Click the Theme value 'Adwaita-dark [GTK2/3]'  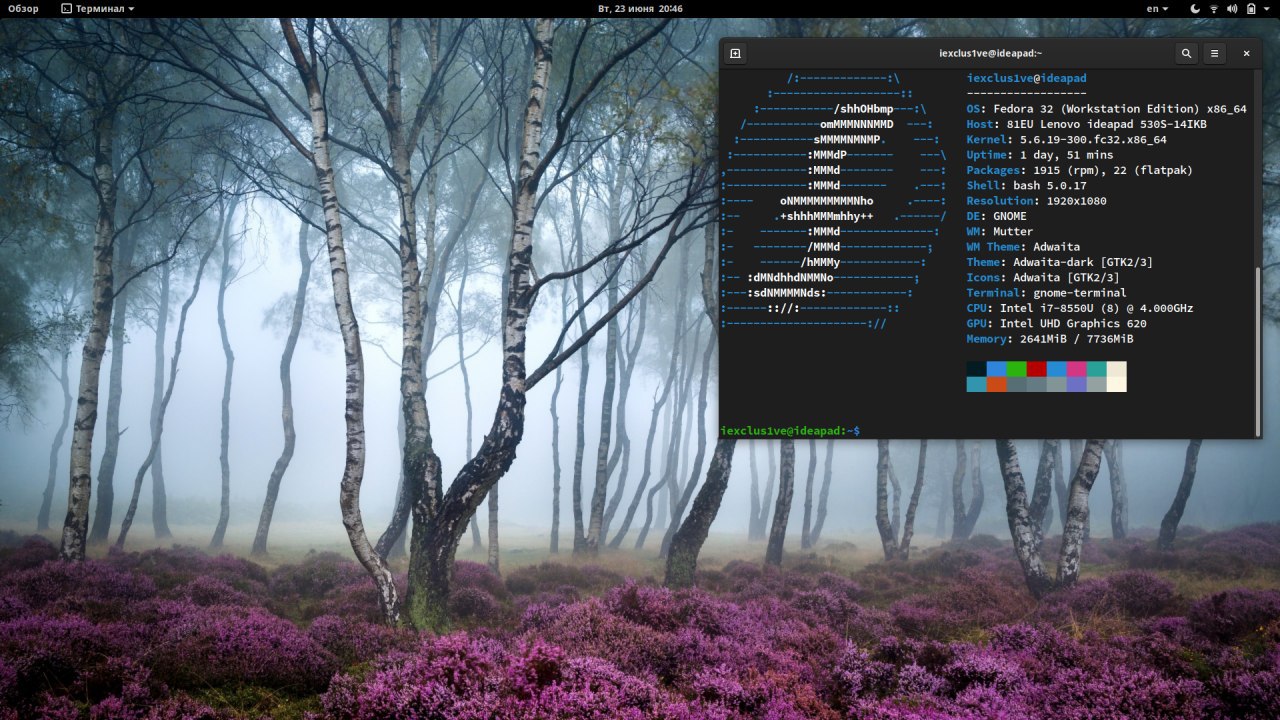pyautogui.click(x=1083, y=262)
